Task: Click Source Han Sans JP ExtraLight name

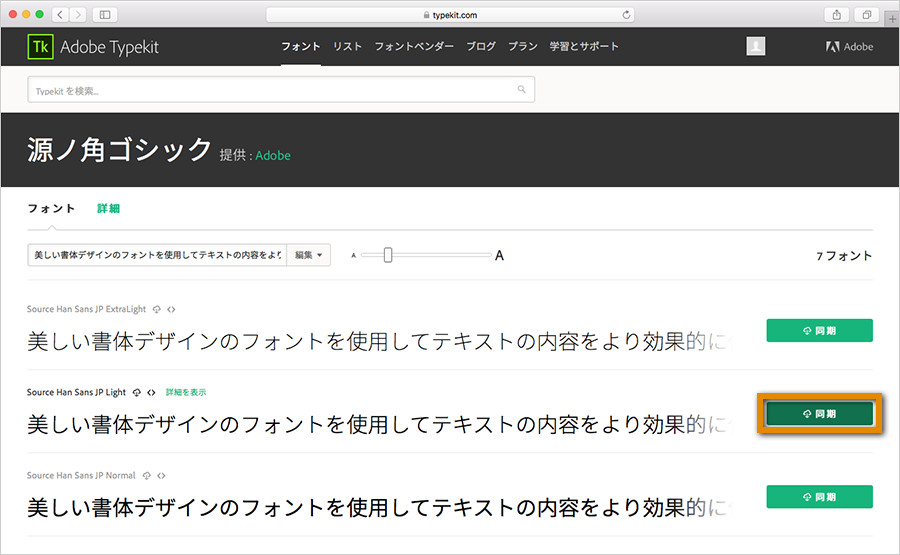Action: (x=86, y=309)
